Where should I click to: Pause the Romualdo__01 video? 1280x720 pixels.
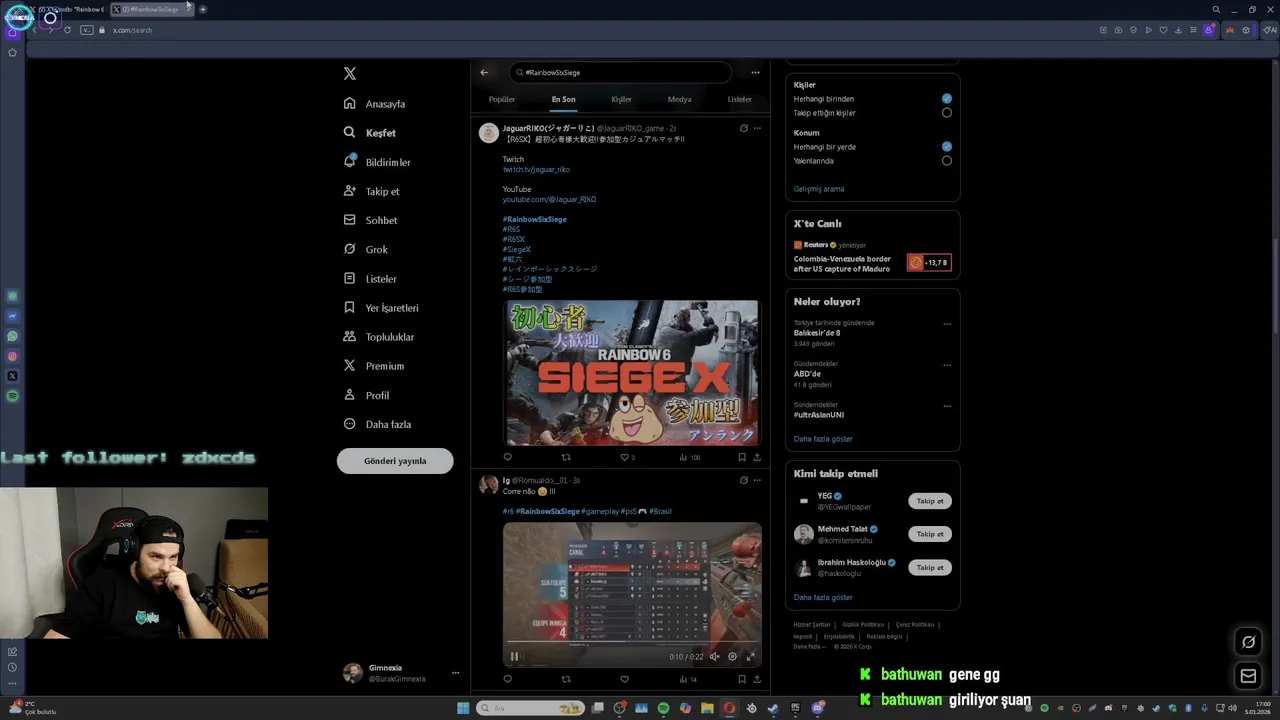pos(514,657)
